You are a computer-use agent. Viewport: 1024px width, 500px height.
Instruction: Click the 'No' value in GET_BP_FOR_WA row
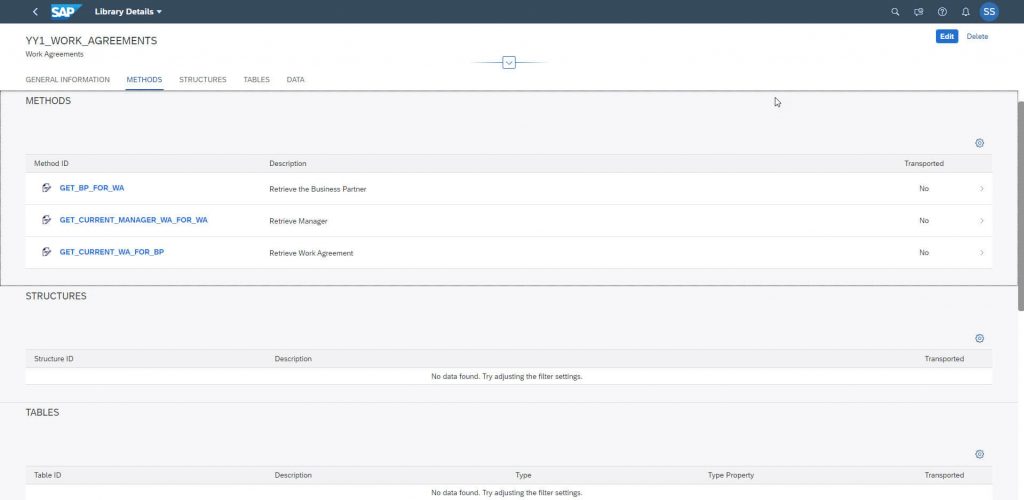pos(923,189)
